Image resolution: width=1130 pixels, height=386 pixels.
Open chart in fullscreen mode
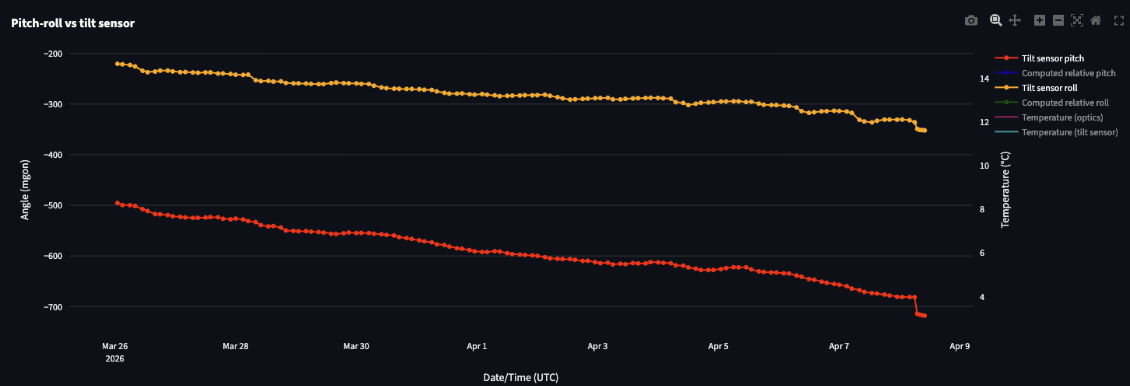pyautogui.click(x=1119, y=21)
